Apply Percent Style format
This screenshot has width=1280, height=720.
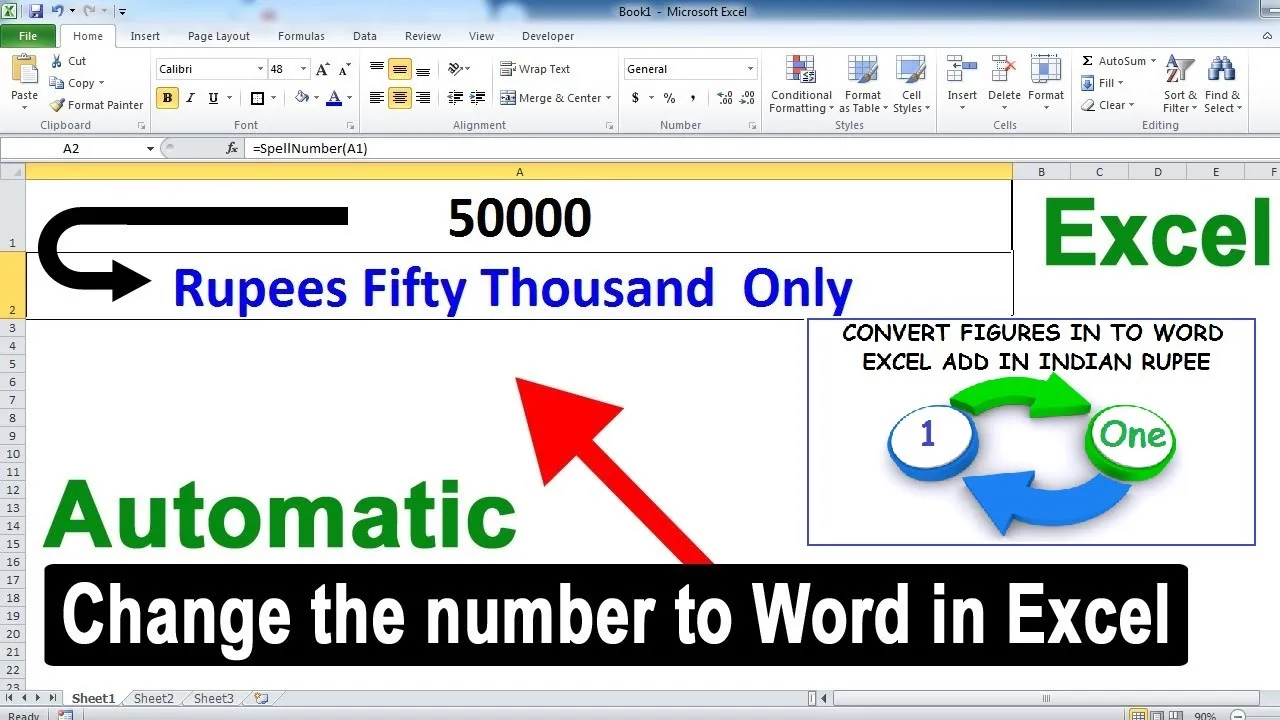click(x=669, y=98)
